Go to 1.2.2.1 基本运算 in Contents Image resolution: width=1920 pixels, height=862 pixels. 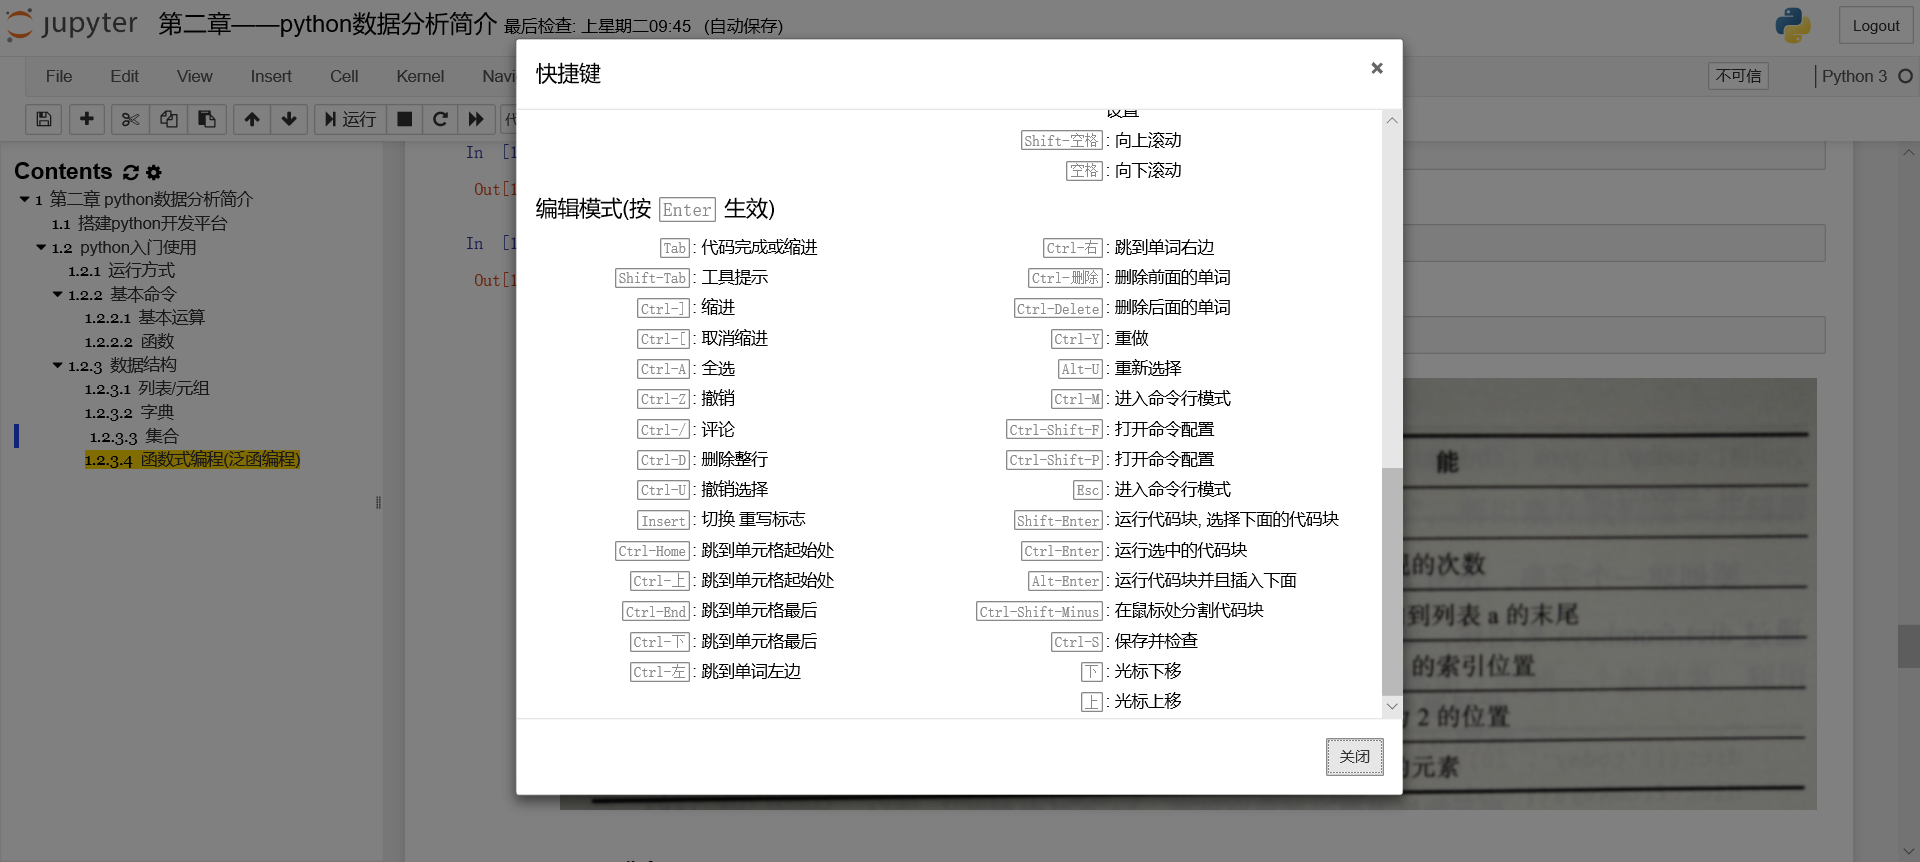tap(145, 318)
